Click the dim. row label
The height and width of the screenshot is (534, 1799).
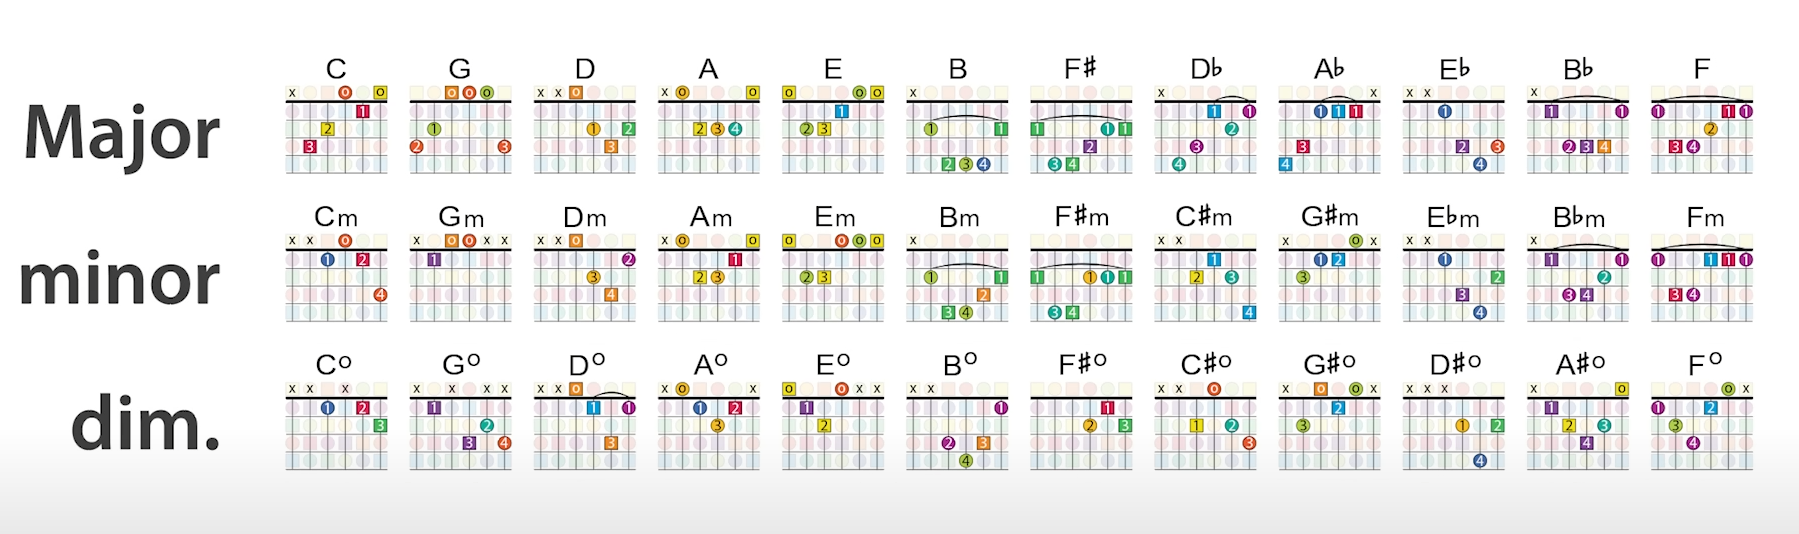click(x=145, y=425)
